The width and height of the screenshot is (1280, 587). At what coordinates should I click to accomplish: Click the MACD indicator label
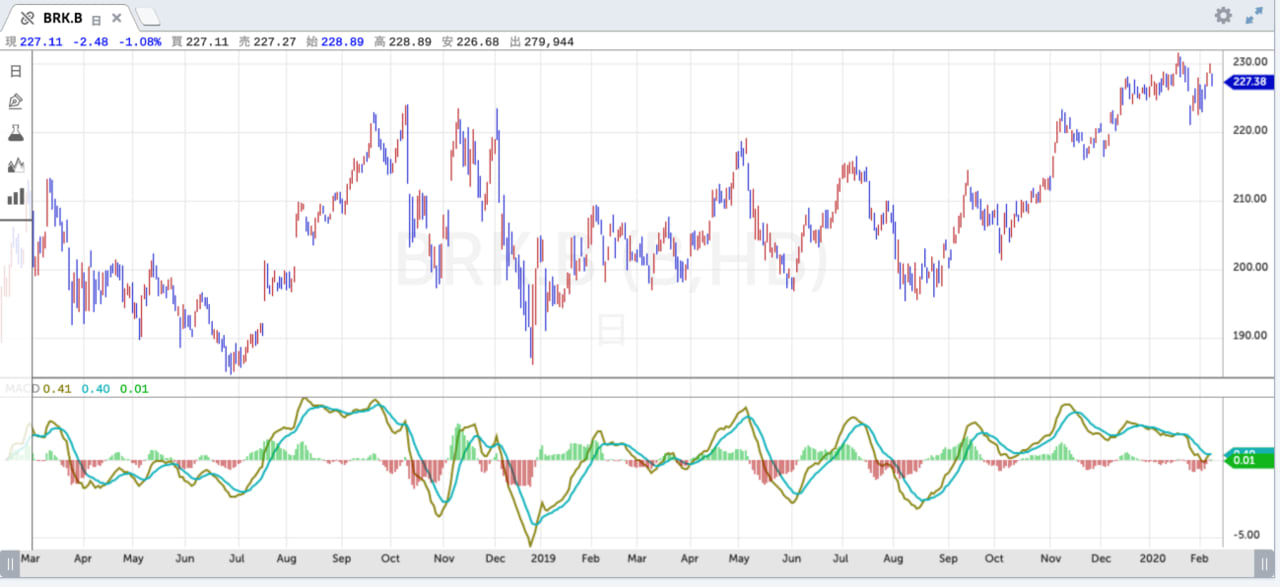22,388
